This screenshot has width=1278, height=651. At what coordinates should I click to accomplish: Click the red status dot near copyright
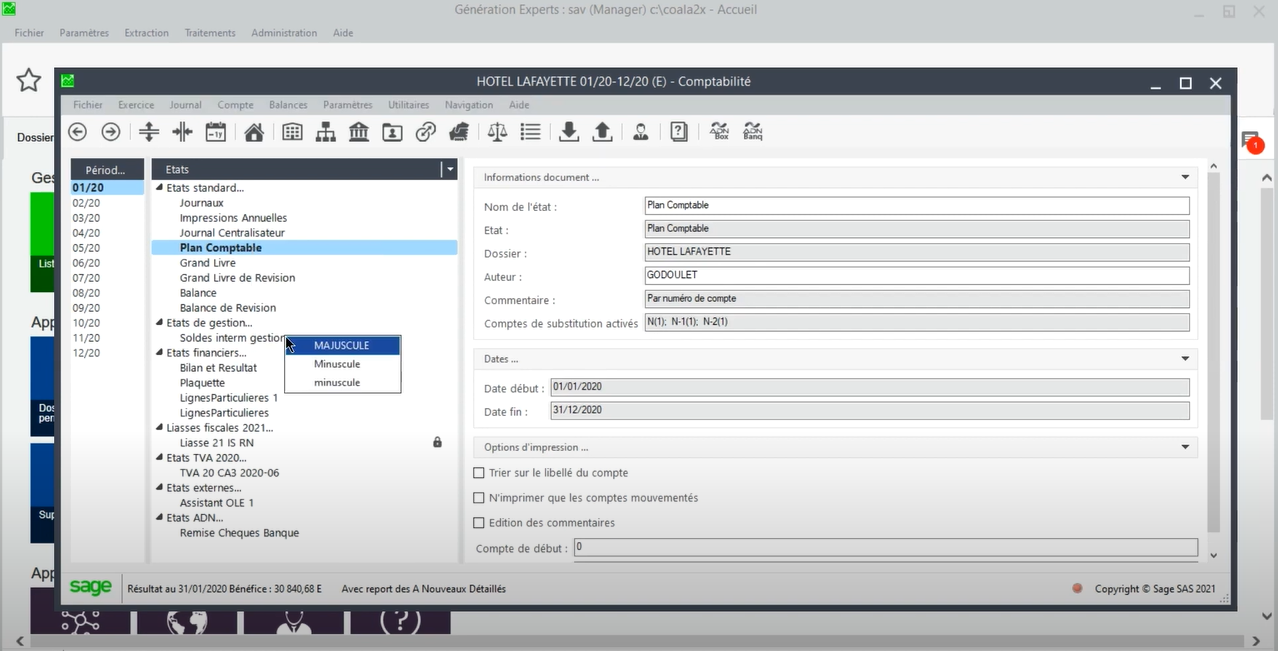1077,589
